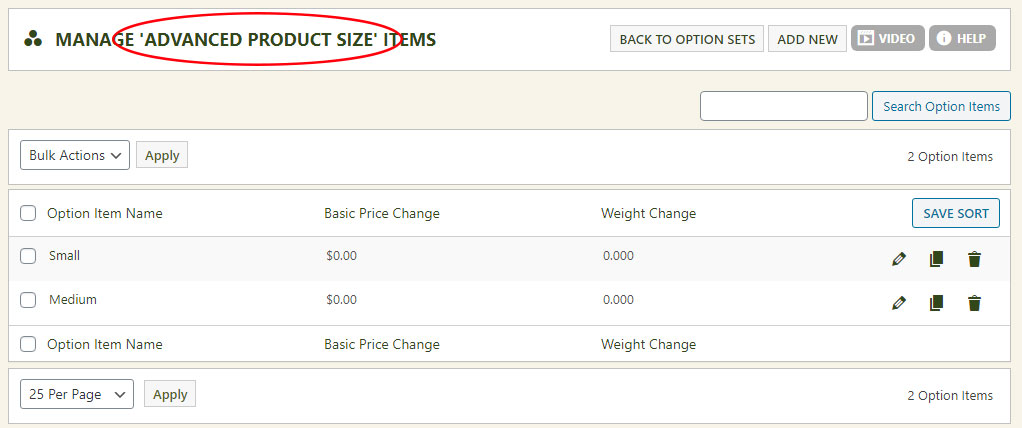Image resolution: width=1022 pixels, height=428 pixels.
Task: Delete the Medium option item with trash icon
Action: tap(974, 303)
